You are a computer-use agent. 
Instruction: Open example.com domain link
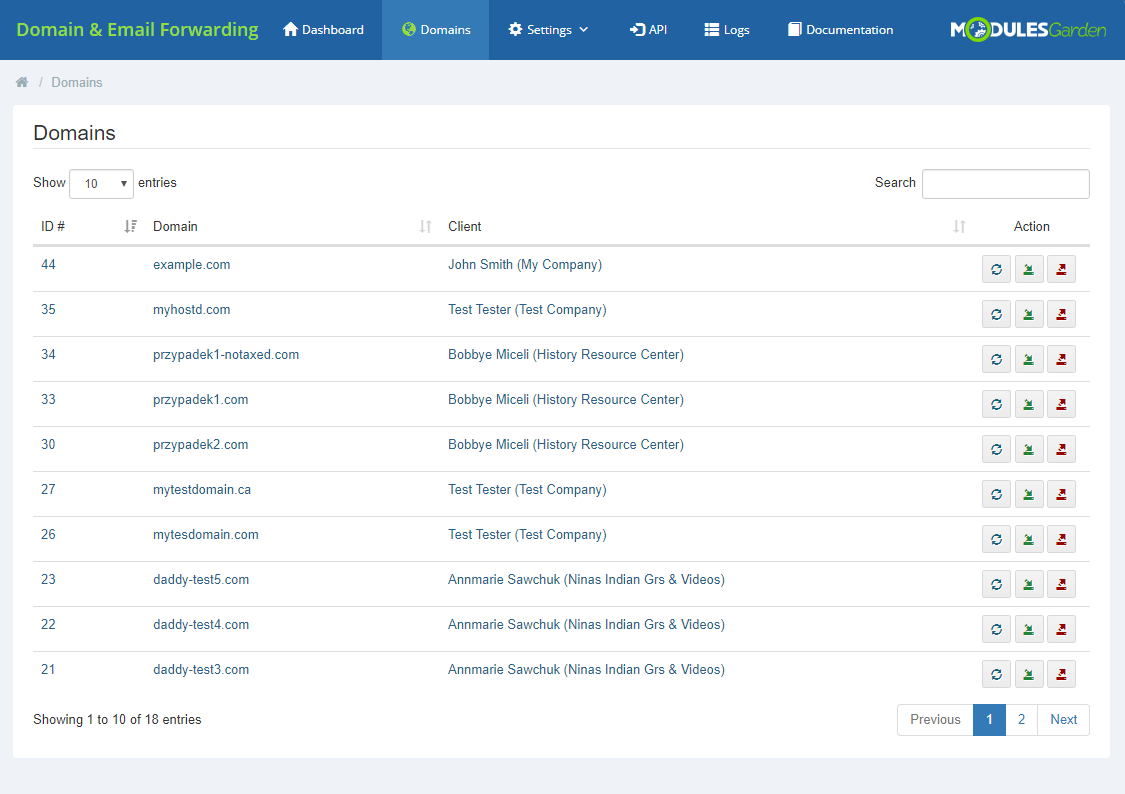pyautogui.click(x=192, y=265)
